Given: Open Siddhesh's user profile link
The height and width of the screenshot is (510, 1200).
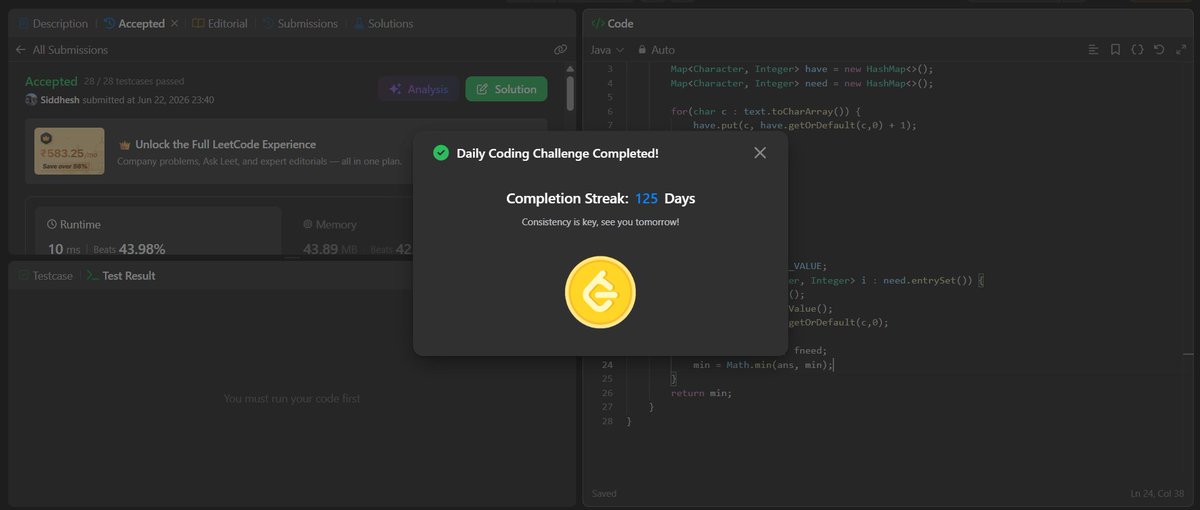Looking at the screenshot, I should 60,100.
